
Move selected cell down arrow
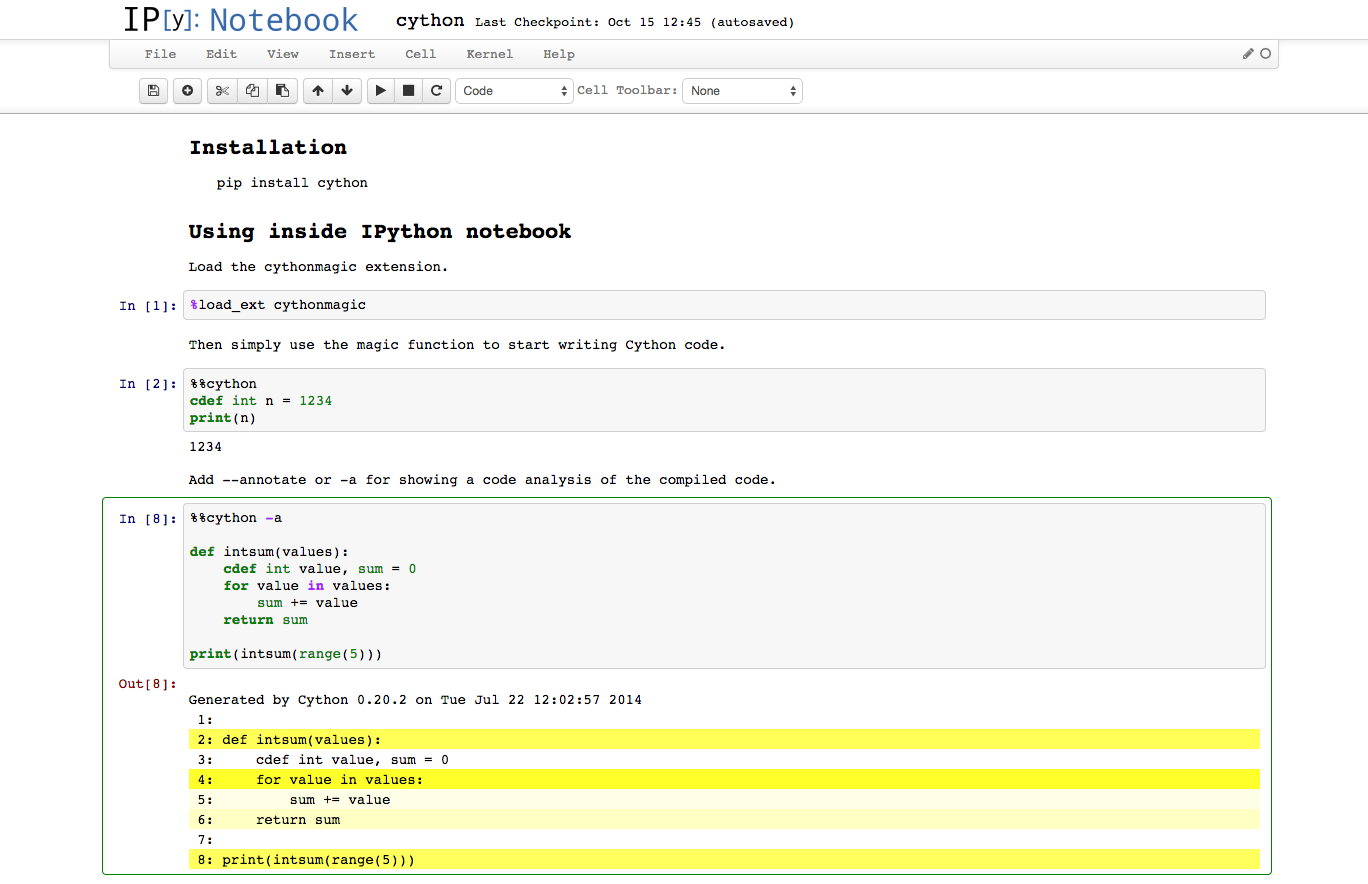point(347,91)
